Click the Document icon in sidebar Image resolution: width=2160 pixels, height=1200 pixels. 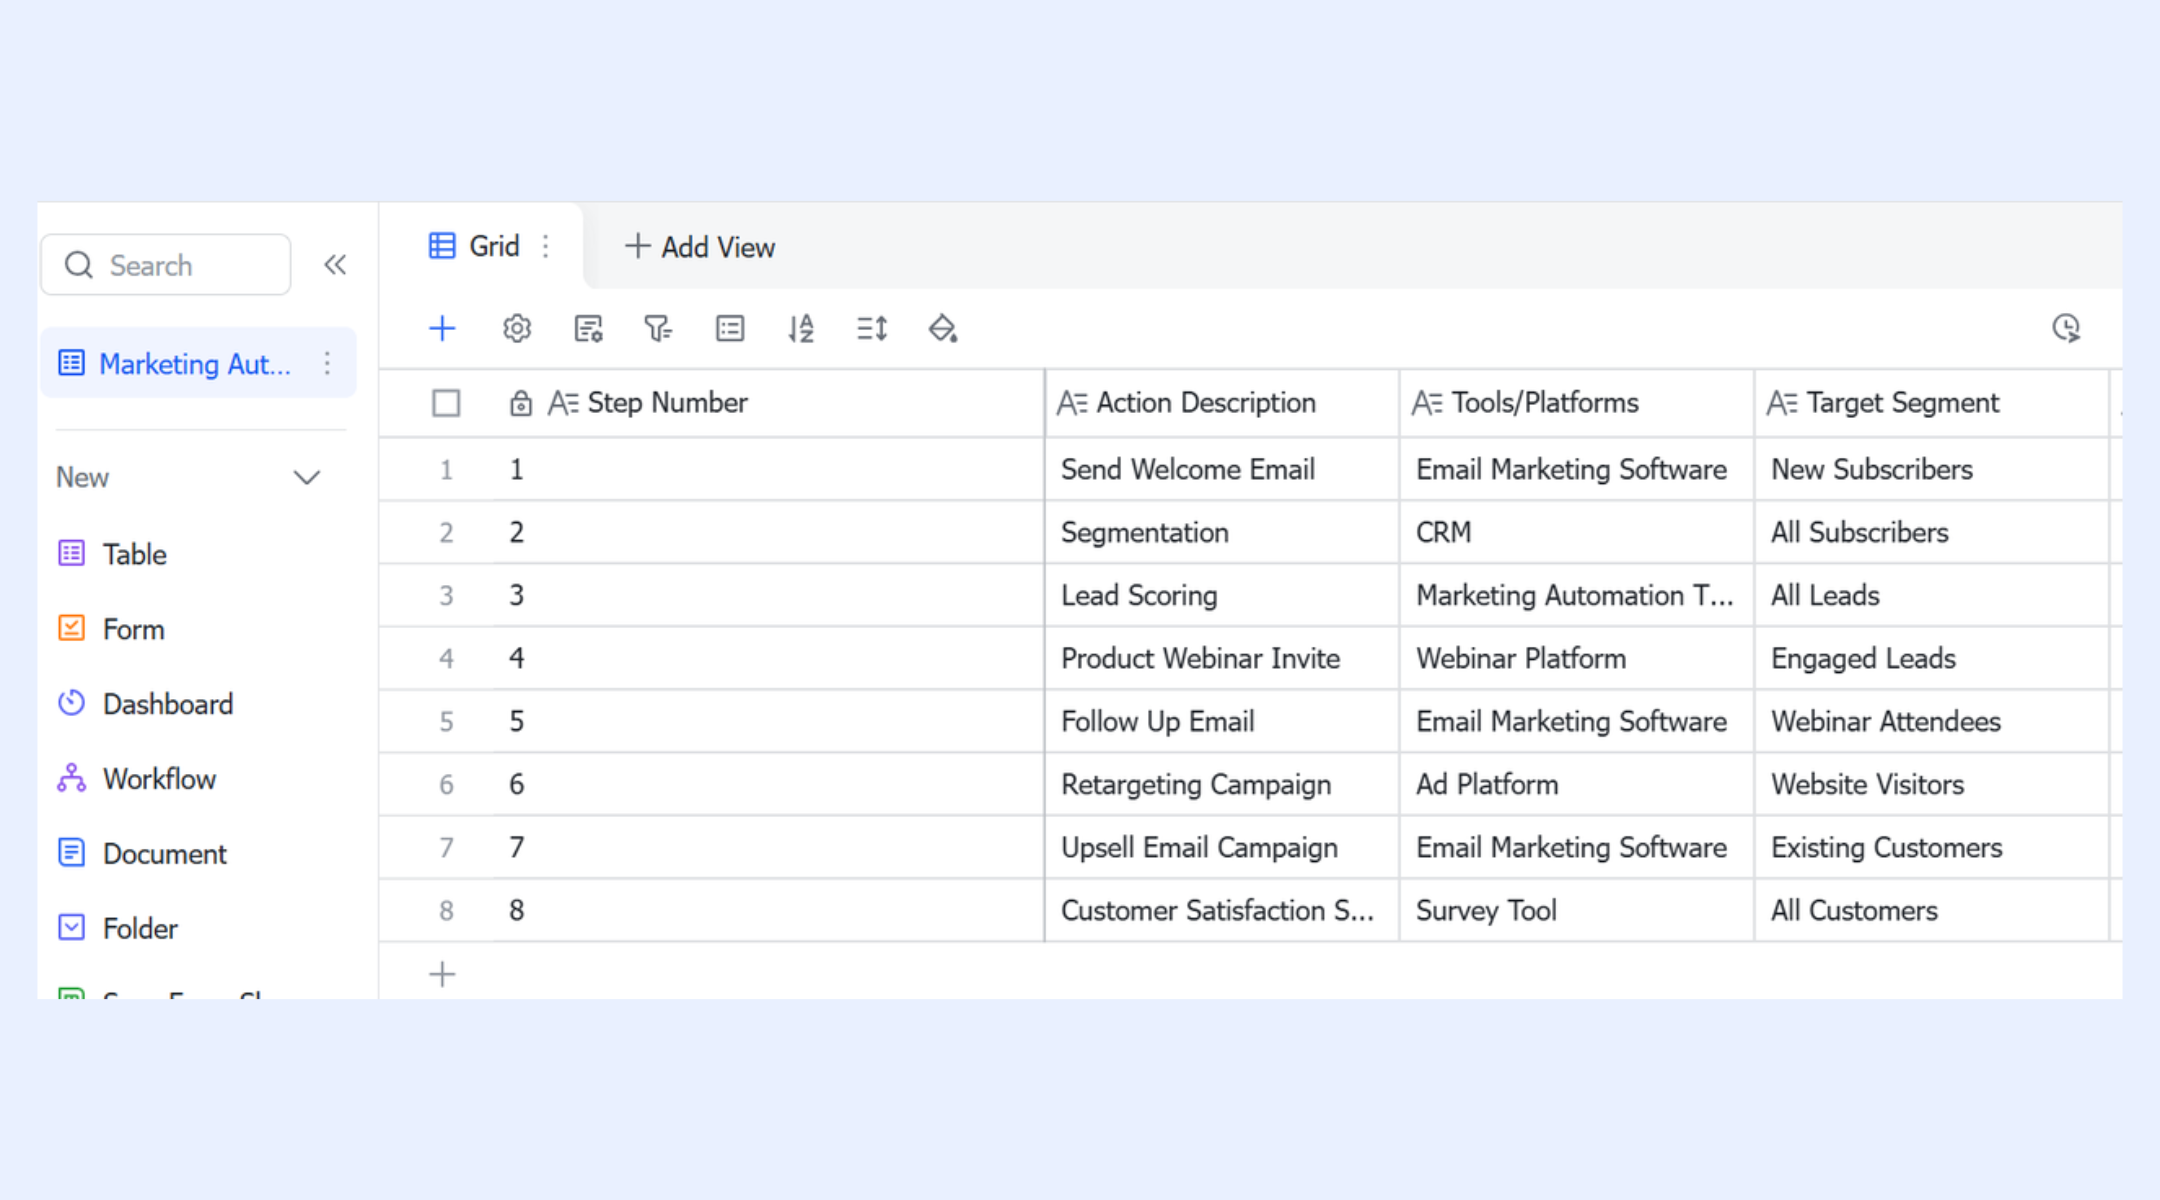point(72,853)
